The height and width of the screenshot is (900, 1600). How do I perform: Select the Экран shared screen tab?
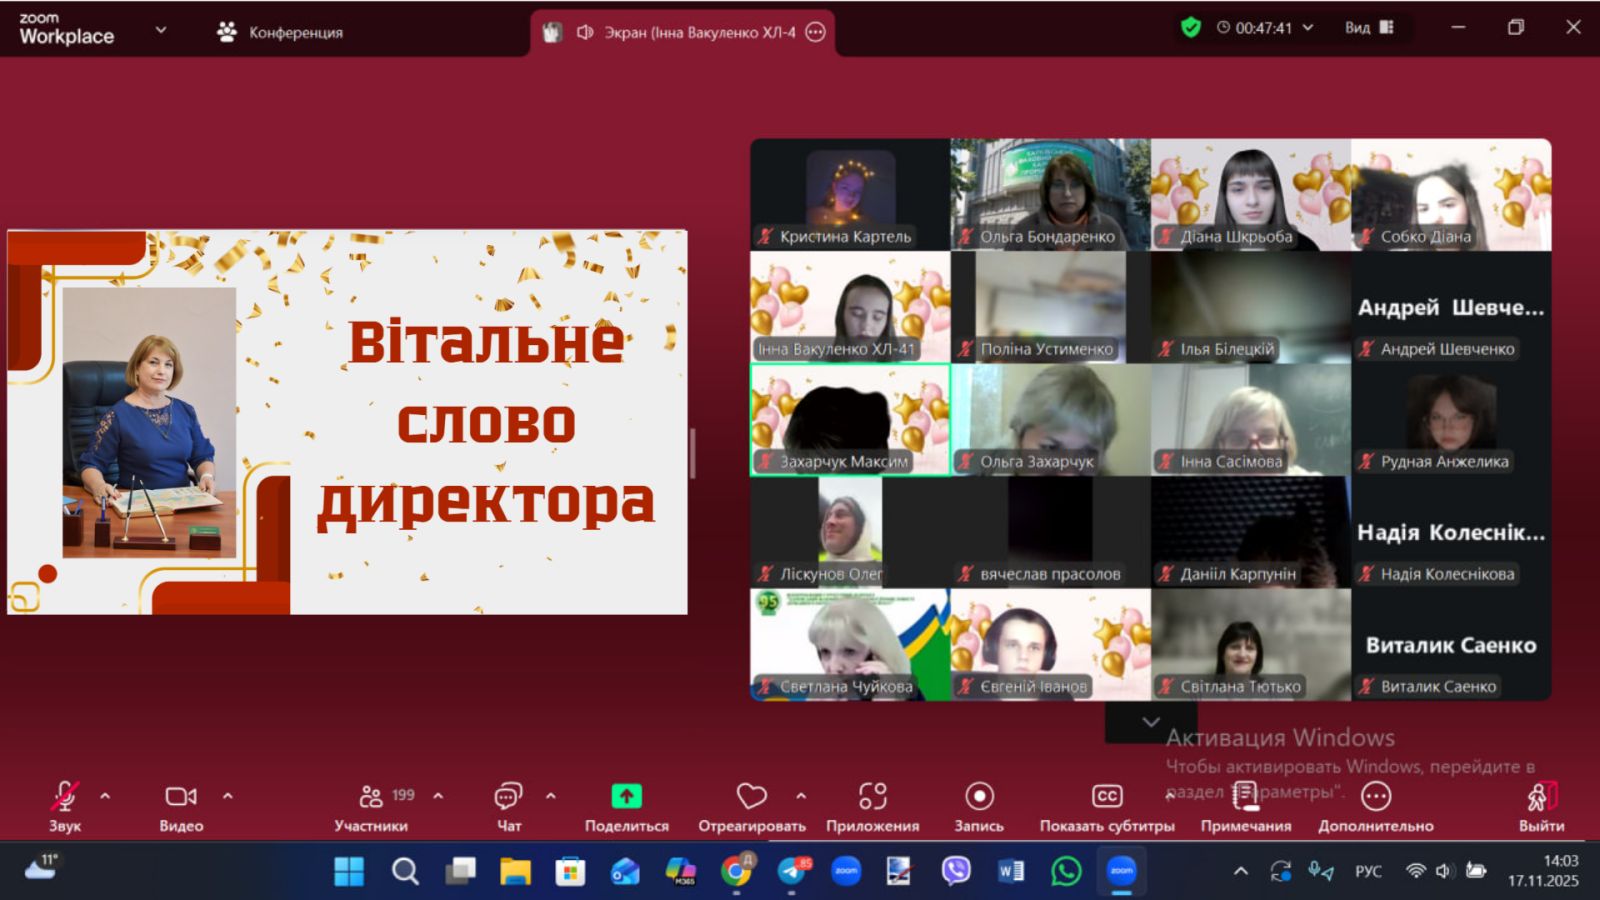(686, 33)
